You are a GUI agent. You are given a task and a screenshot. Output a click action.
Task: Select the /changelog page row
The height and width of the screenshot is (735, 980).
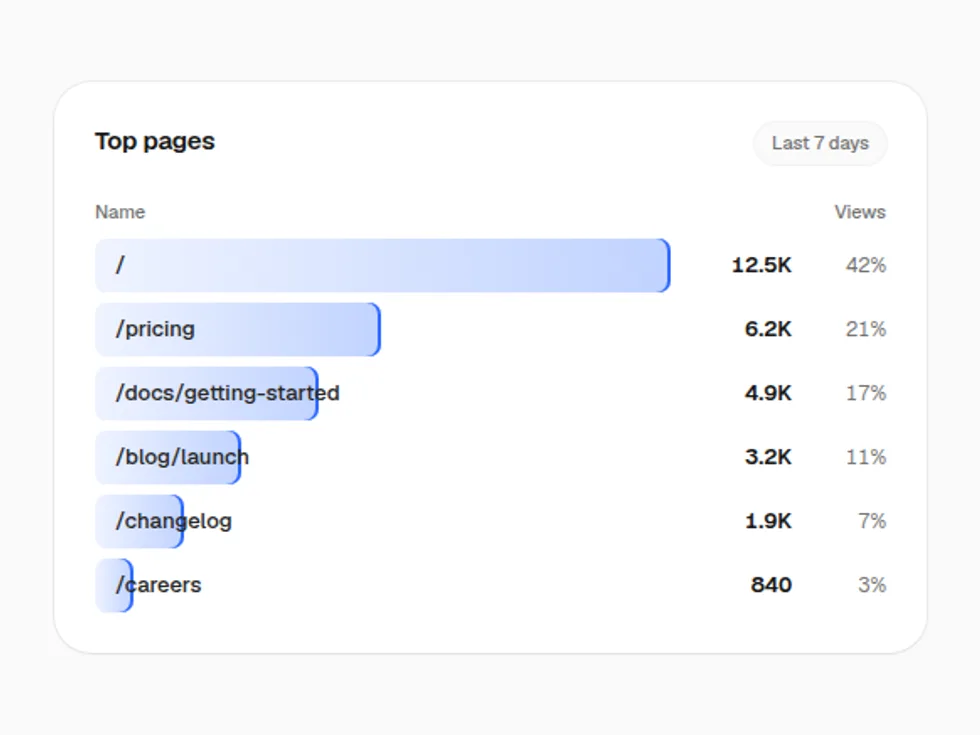click(491, 521)
